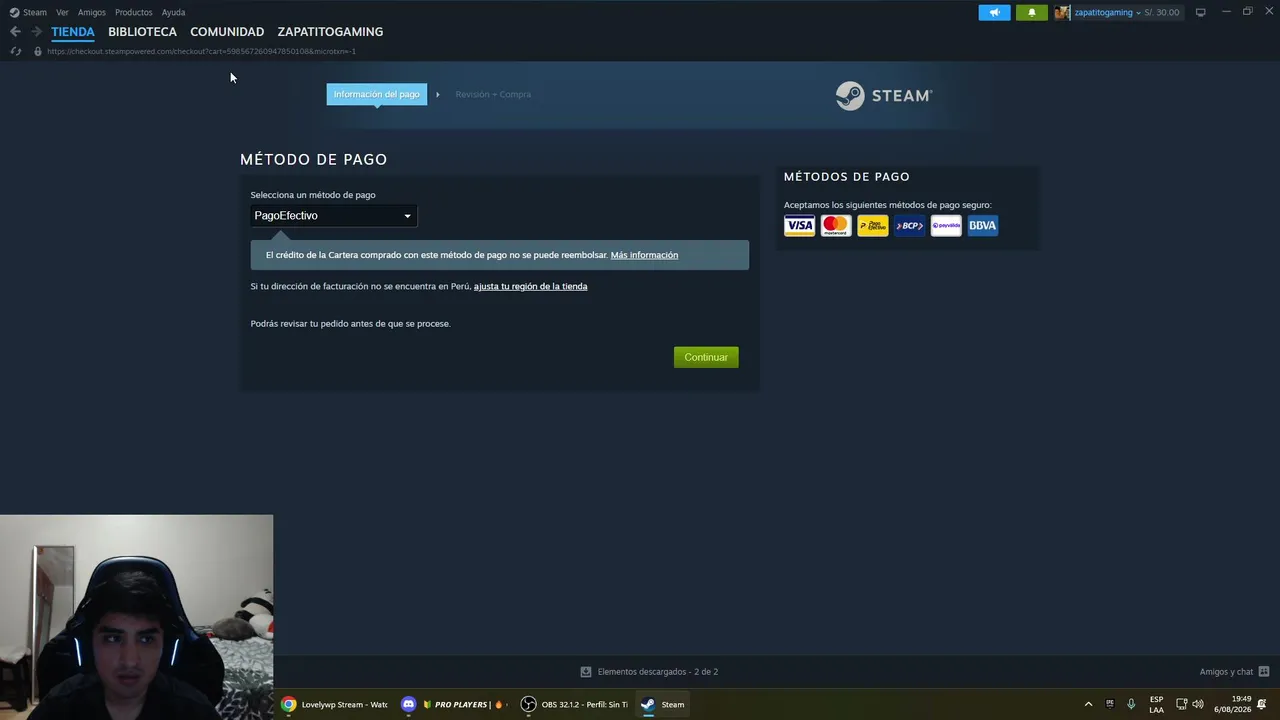Click the network icon in the tray
This screenshot has height=720, width=1280.
tap(1181, 704)
